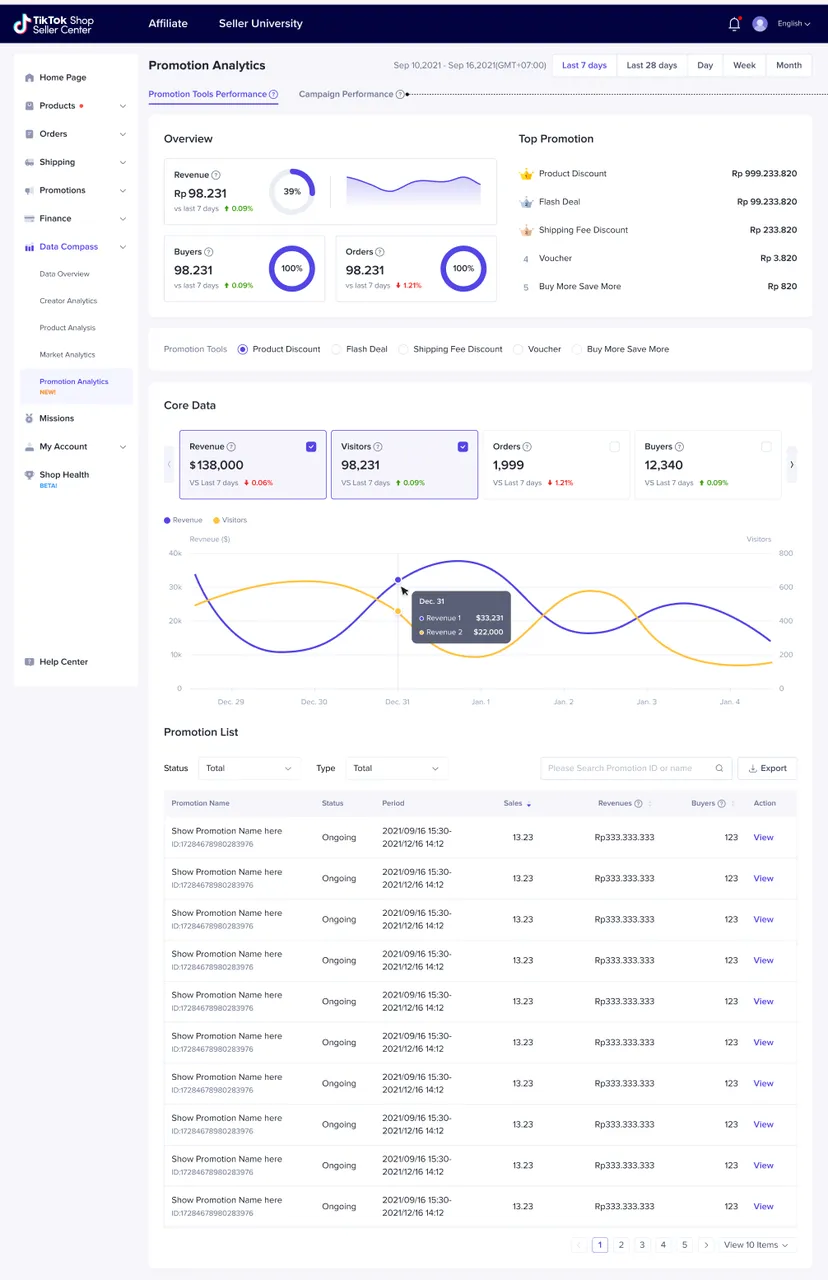Click the Export button
Screen dimensions: 828x1280
767,768
